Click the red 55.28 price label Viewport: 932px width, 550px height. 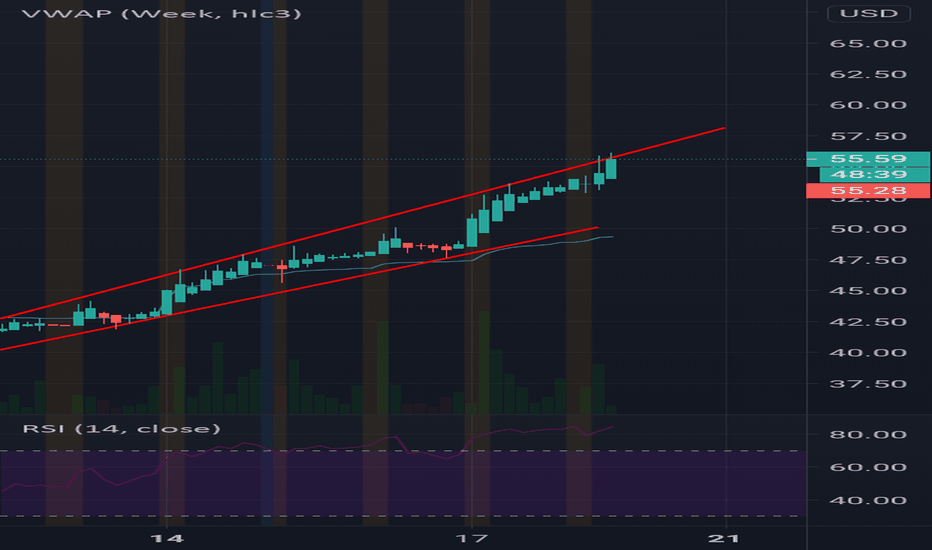coord(868,190)
